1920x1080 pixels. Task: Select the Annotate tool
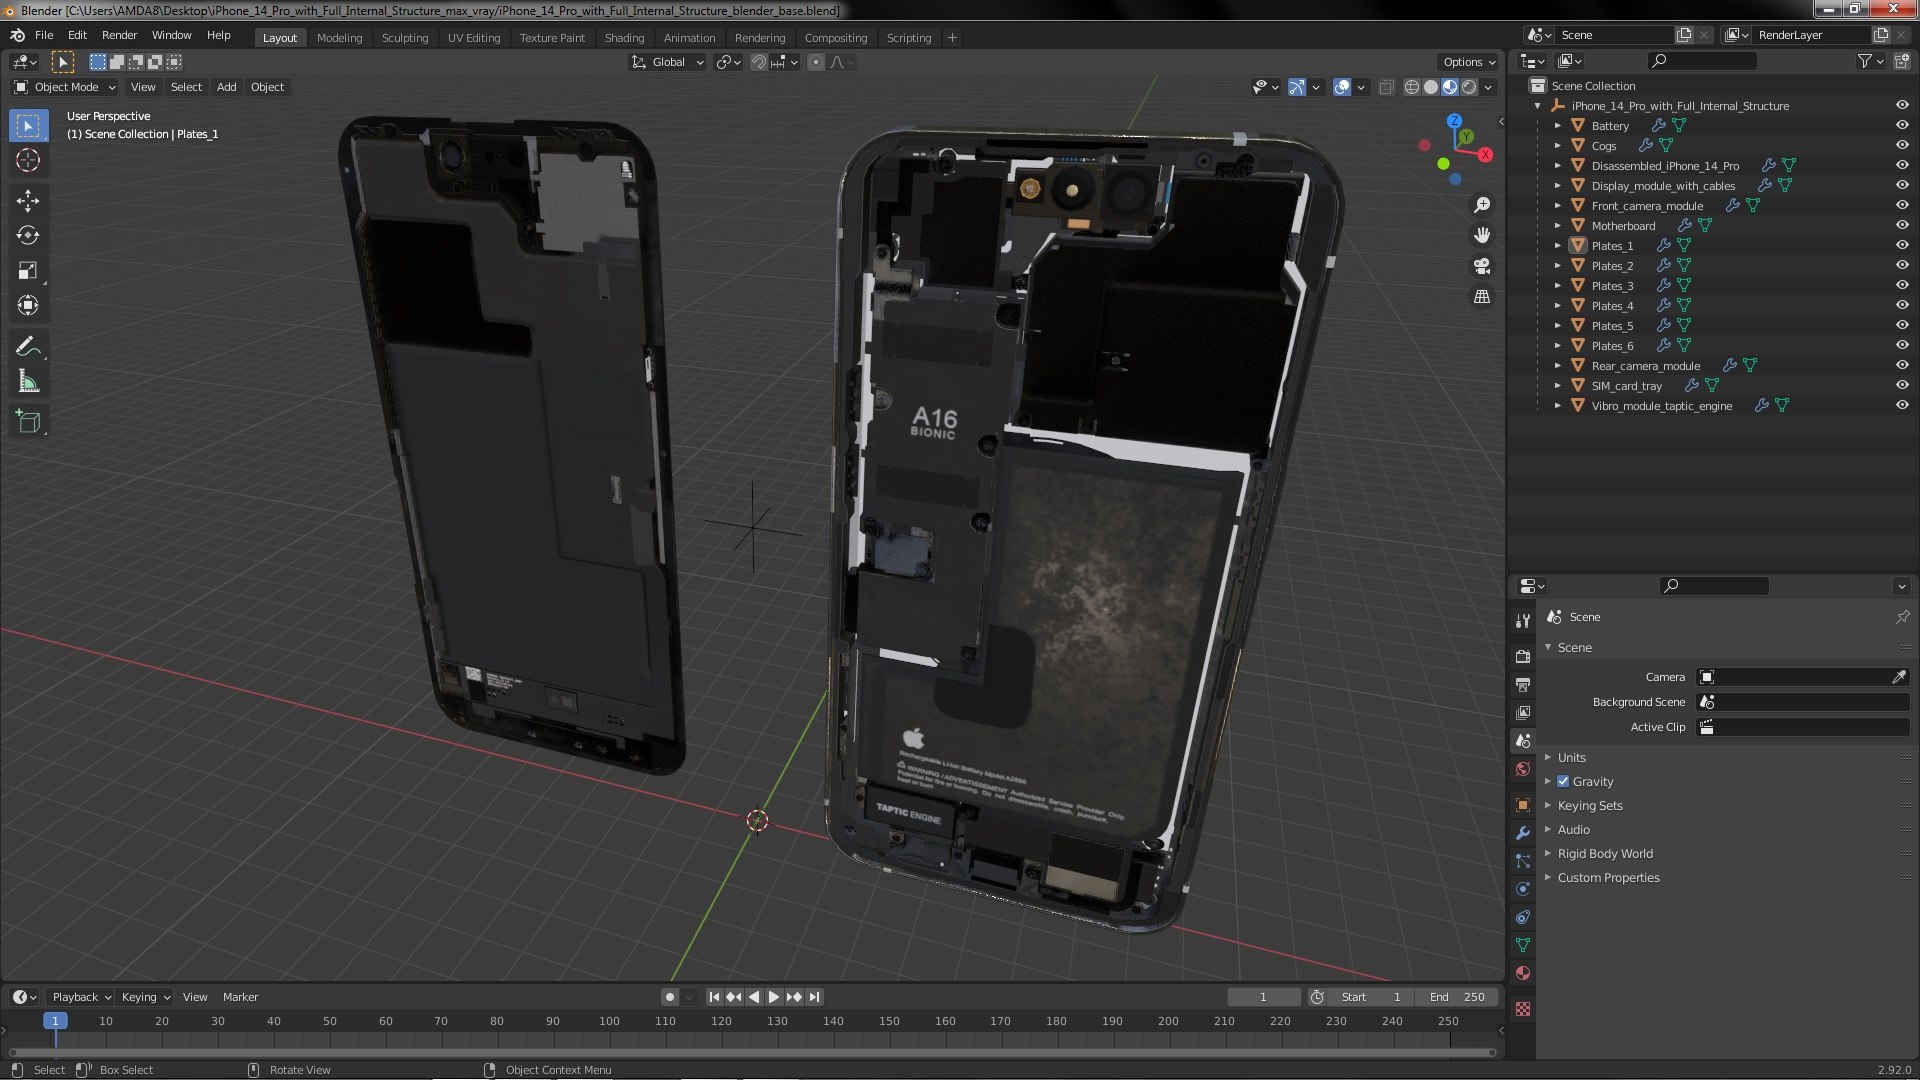(28, 346)
